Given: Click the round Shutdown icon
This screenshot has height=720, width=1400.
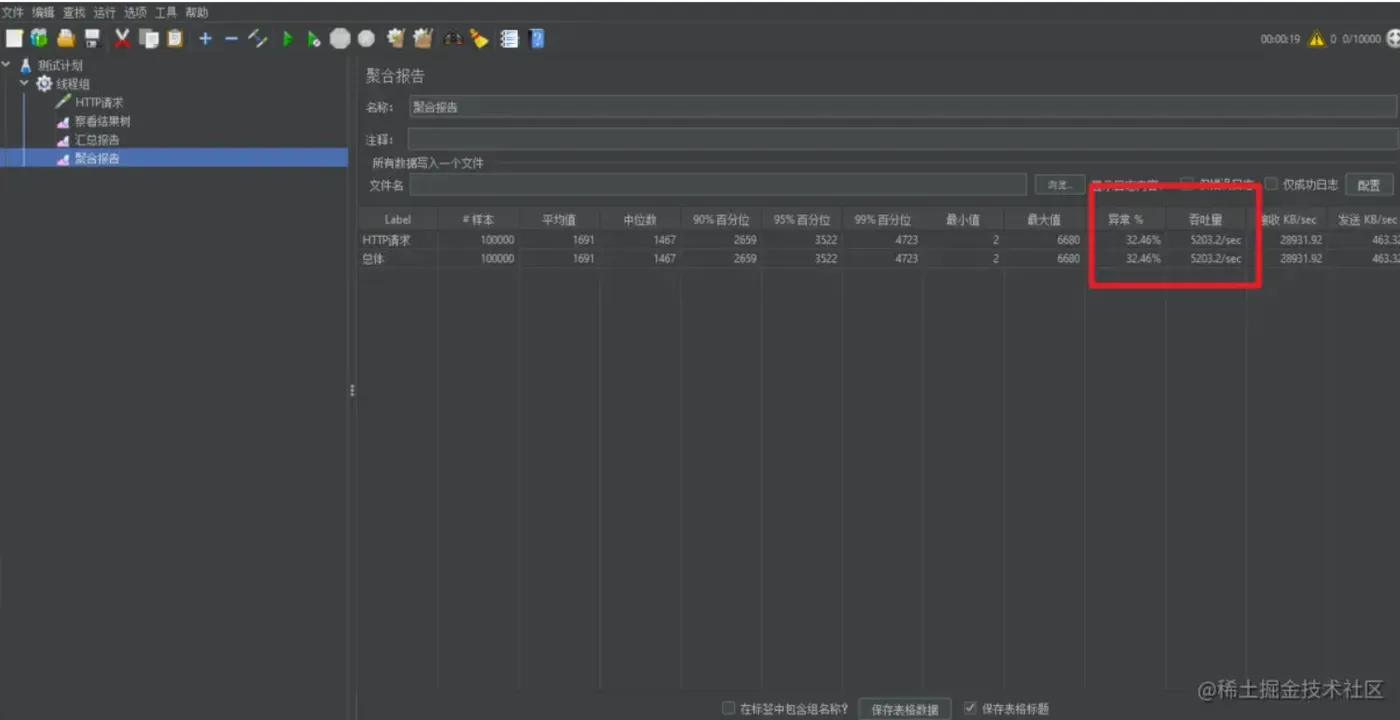Looking at the screenshot, I should [x=367, y=39].
